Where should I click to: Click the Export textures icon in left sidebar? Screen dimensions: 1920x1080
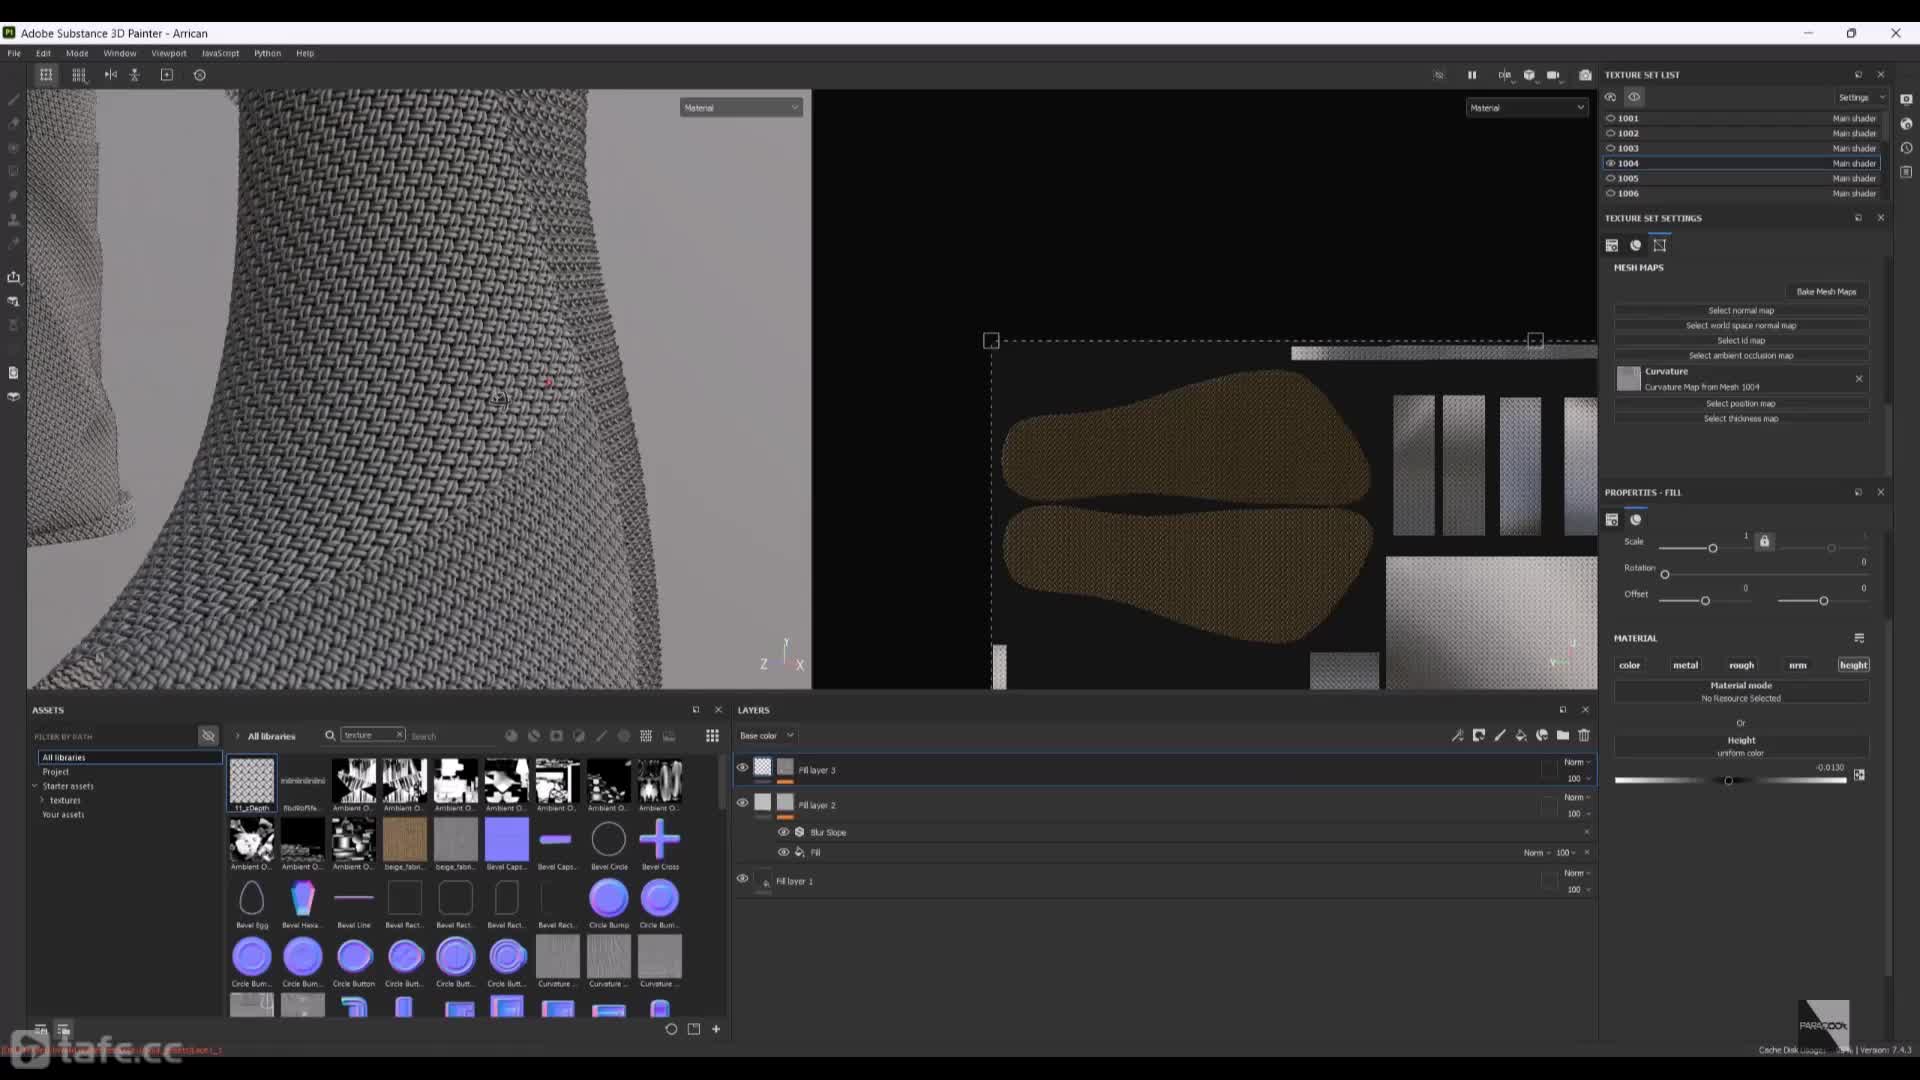point(14,277)
